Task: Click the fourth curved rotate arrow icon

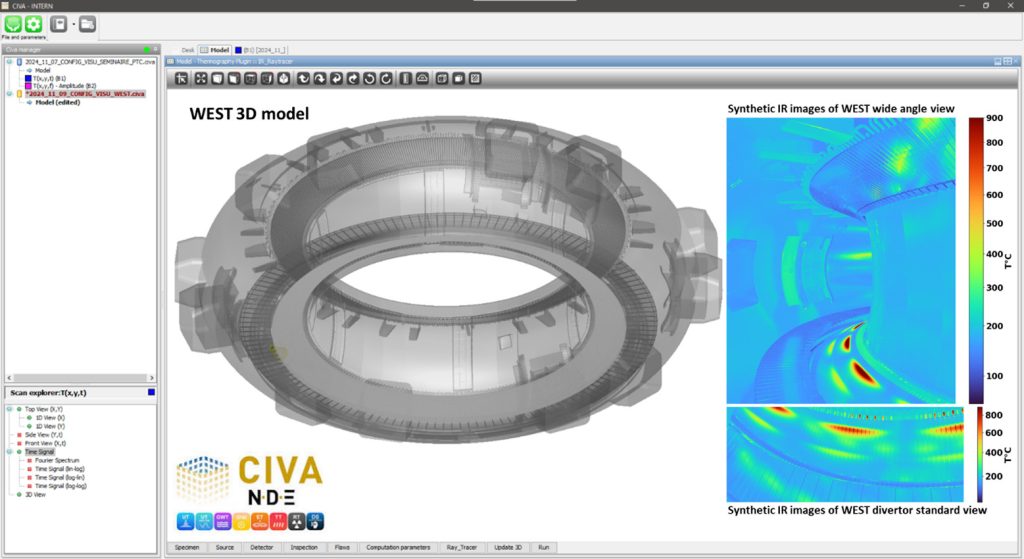Action: pos(353,78)
